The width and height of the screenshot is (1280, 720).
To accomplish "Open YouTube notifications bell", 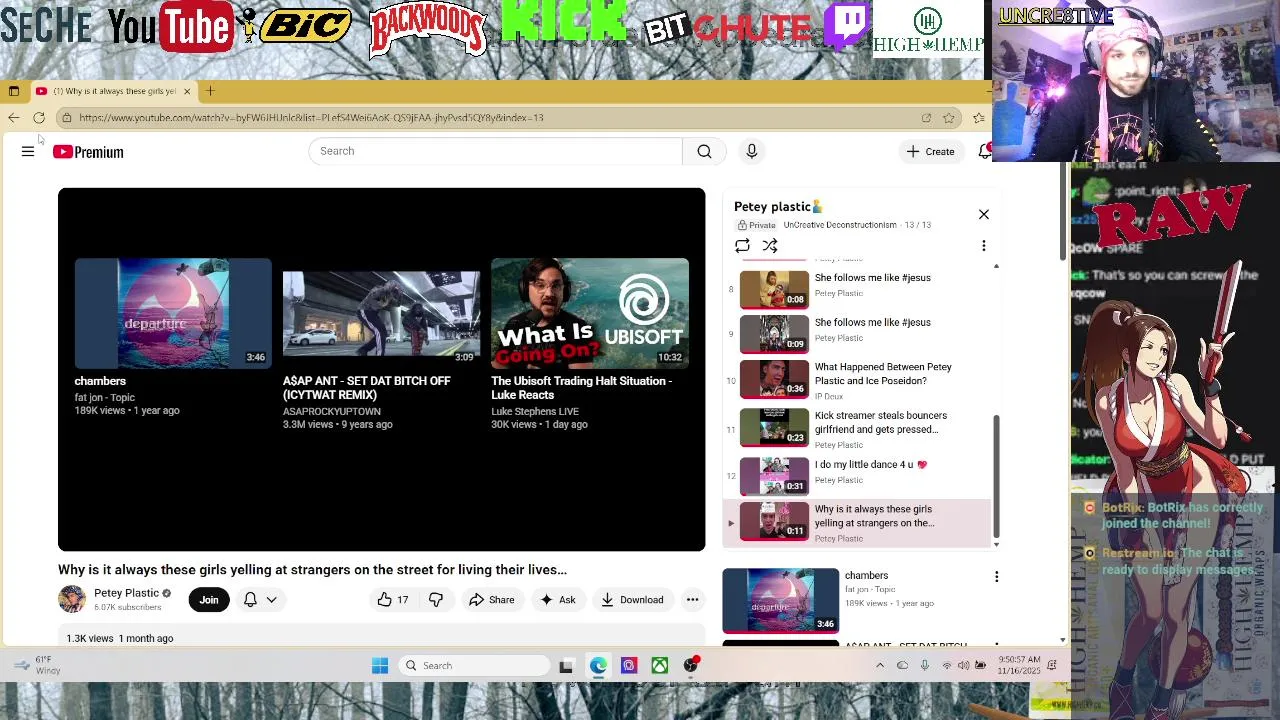I will point(984,151).
